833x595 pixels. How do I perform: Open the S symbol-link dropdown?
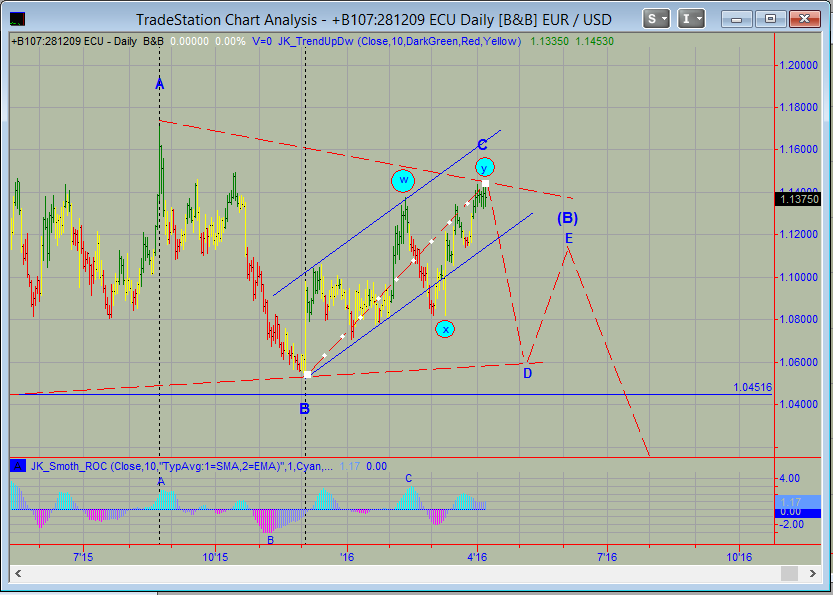pyautogui.click(x=657, y=18)
